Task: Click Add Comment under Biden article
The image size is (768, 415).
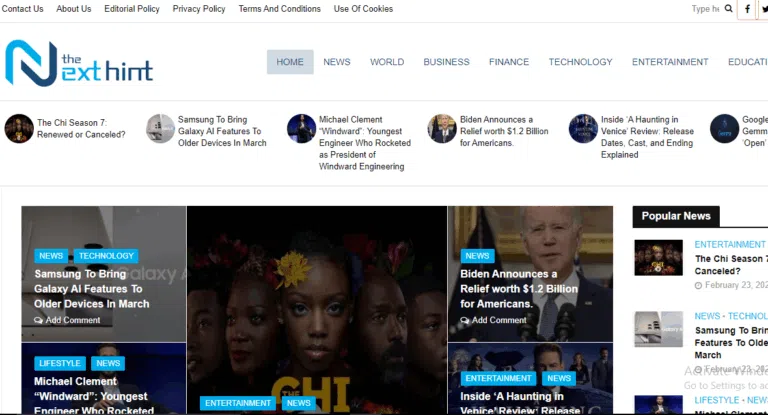Action: [493, 320]
